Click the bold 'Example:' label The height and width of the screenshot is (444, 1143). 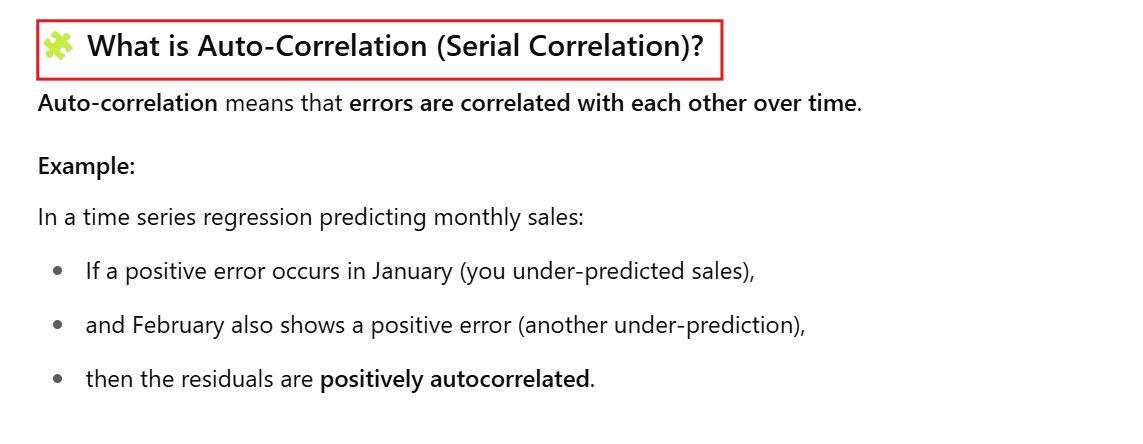[x=86, y=167]
